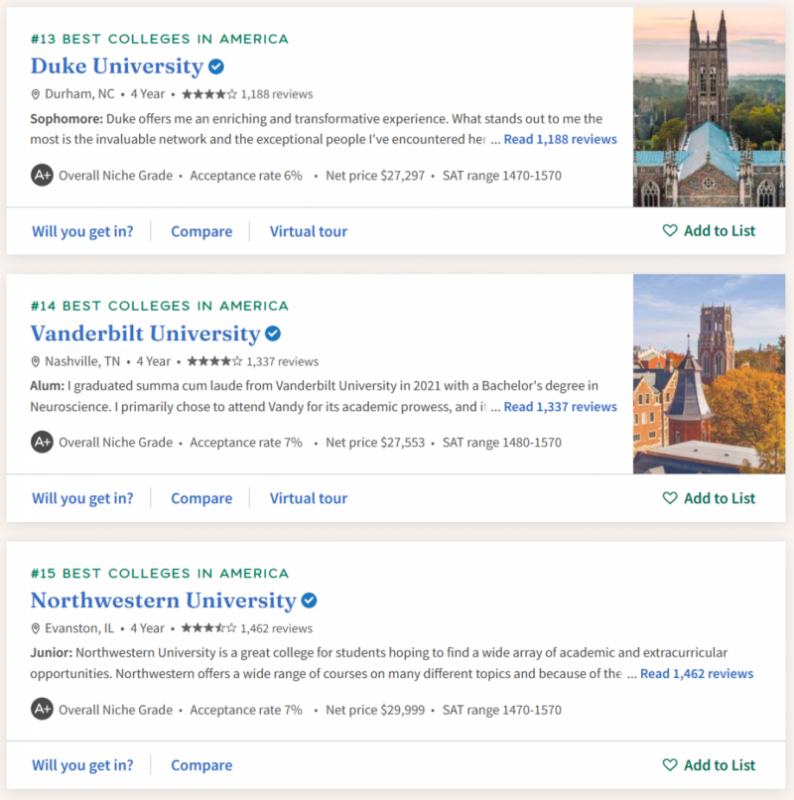
Task: Click the Junior review snippet for Northwestern
Action: [x=379, y=663]
